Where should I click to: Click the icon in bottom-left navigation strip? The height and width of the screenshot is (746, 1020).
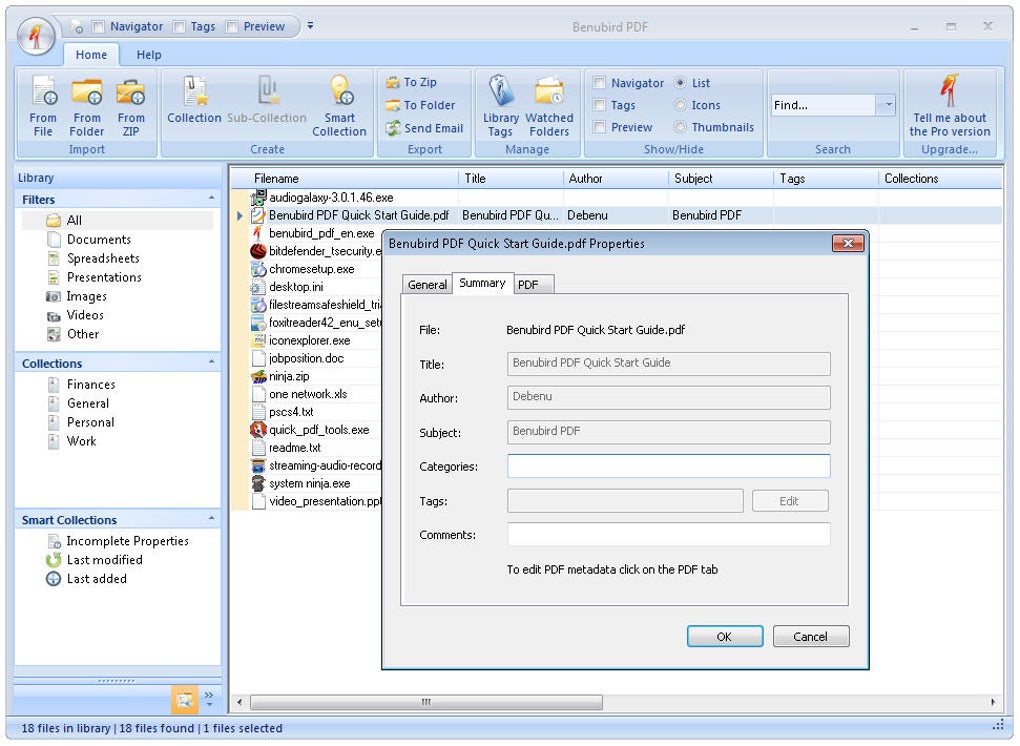185,700
